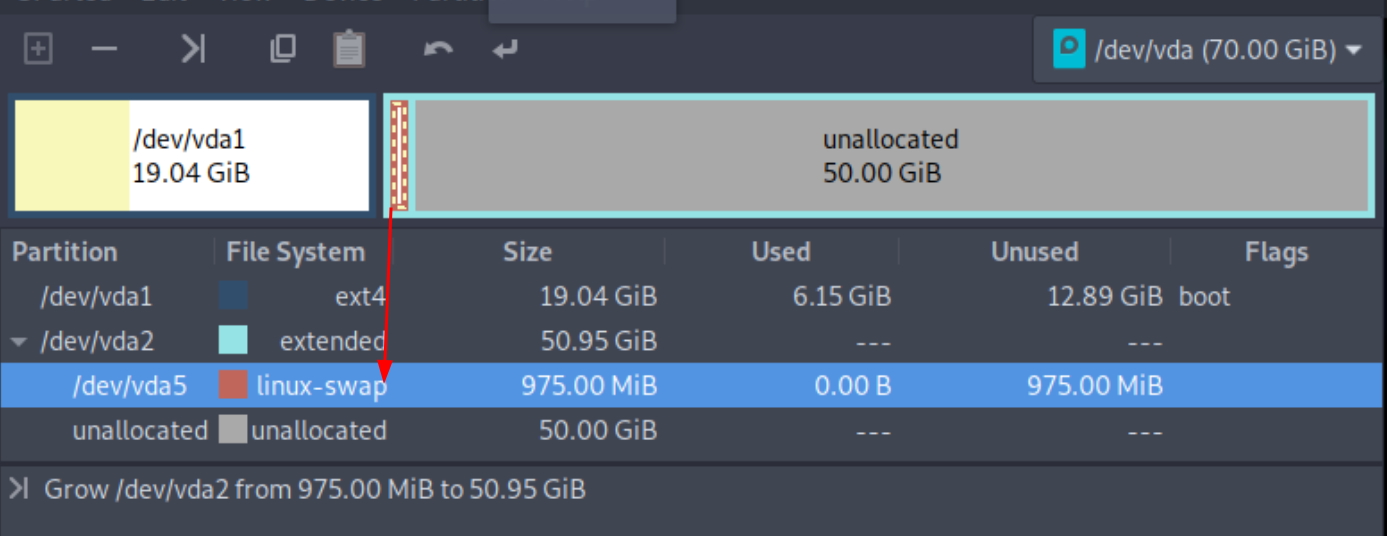Collapse the /dev/vda2 extended partition tree
Viewport: 1387px width, 536px height.
(x=18, y=342)
